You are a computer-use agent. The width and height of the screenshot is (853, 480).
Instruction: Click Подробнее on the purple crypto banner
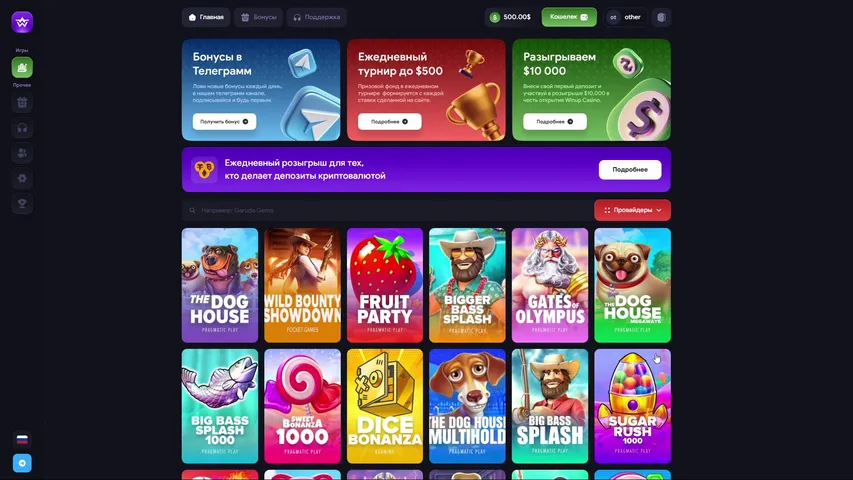630,170
